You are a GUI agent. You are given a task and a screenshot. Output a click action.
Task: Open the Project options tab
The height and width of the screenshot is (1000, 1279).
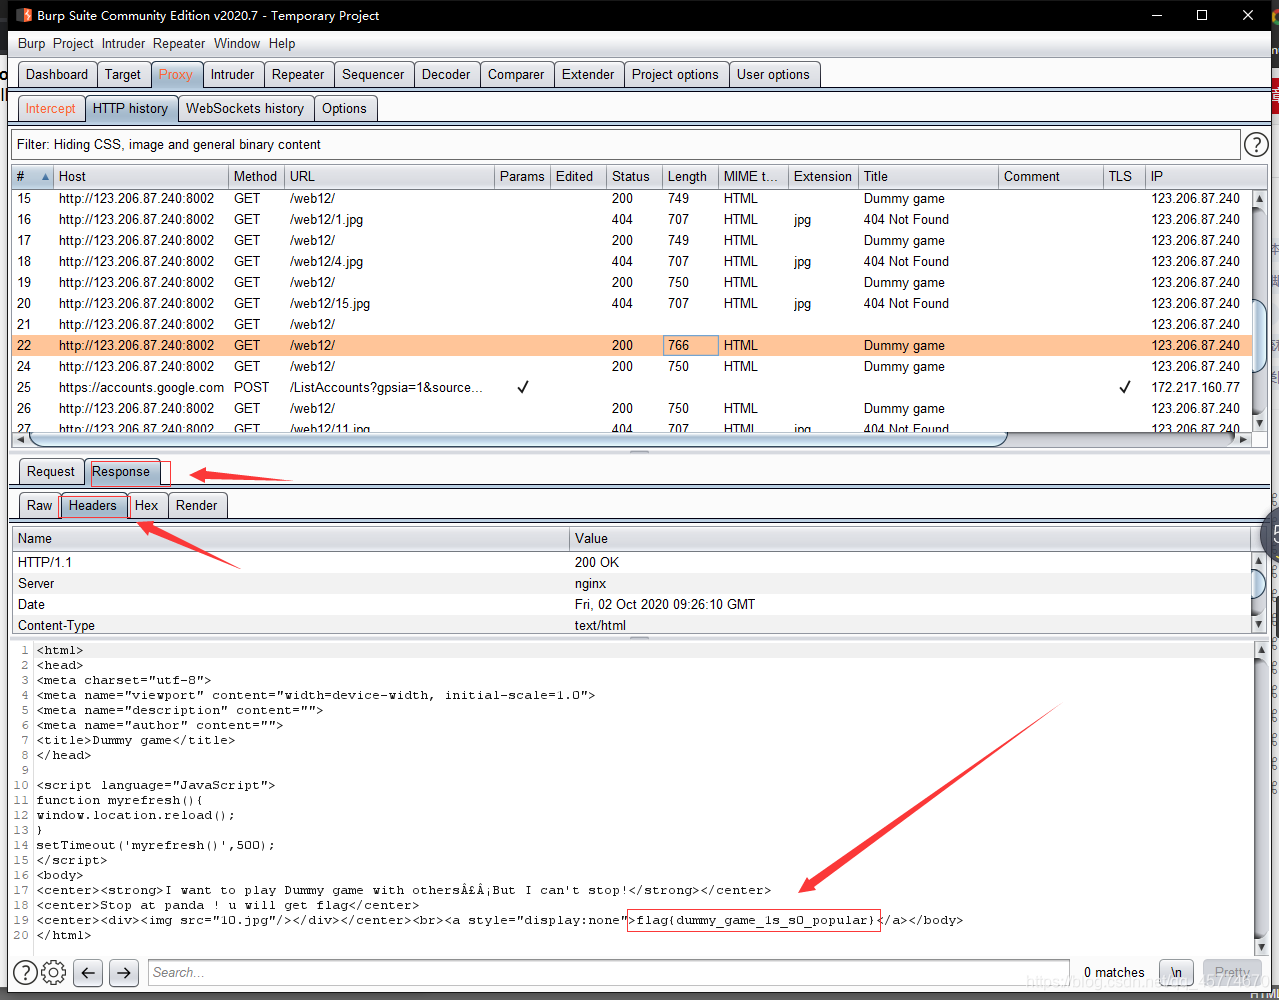675,74
